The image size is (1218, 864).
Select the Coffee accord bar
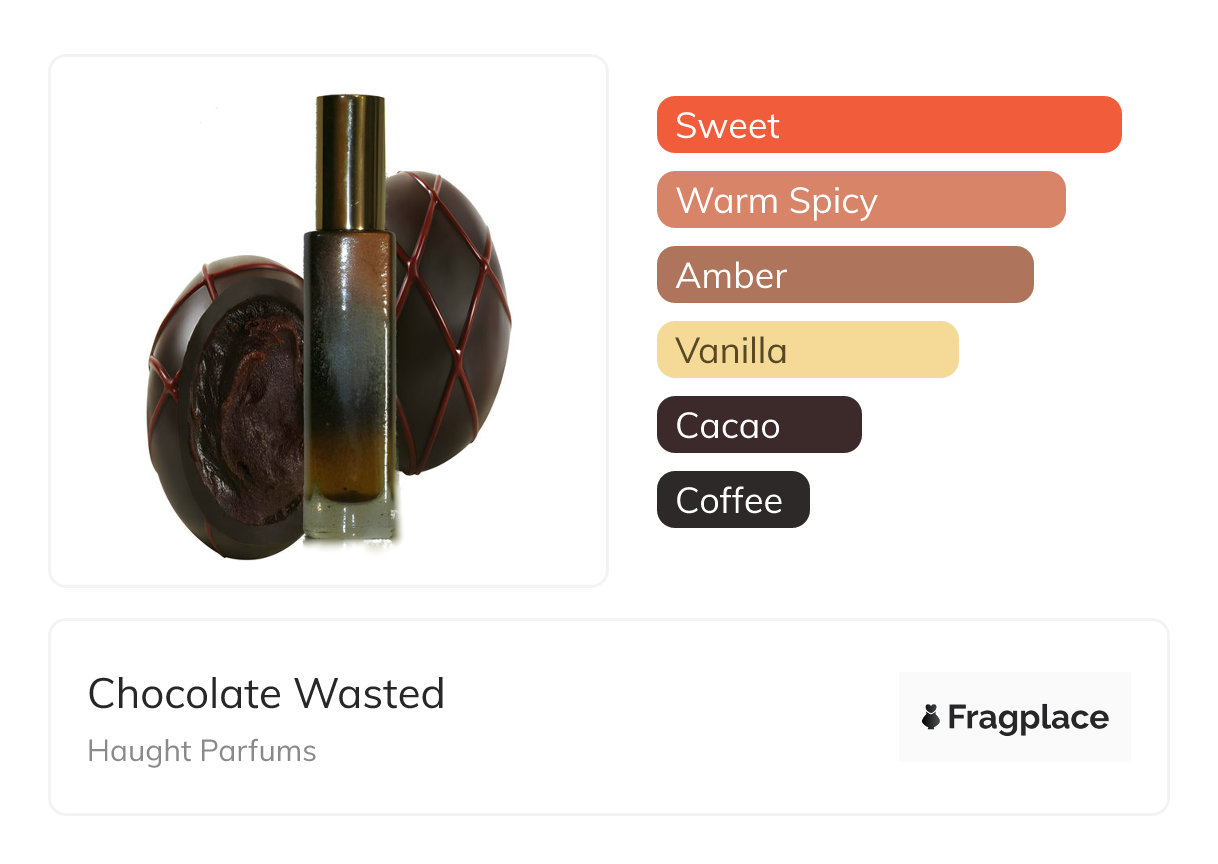pos(732,500)
